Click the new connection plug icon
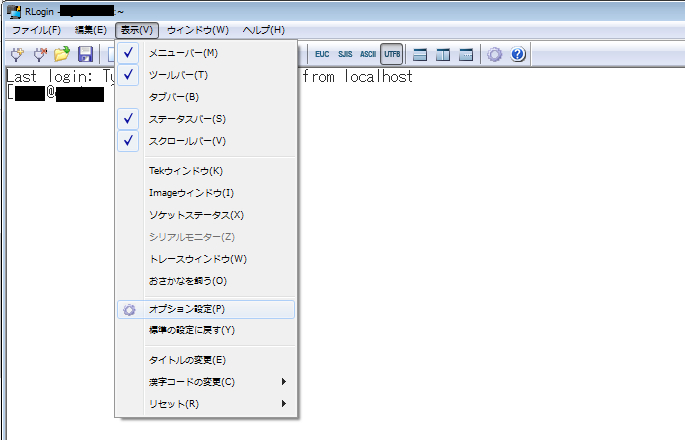This screenshot has height=440, width=685. click(17, 54)
